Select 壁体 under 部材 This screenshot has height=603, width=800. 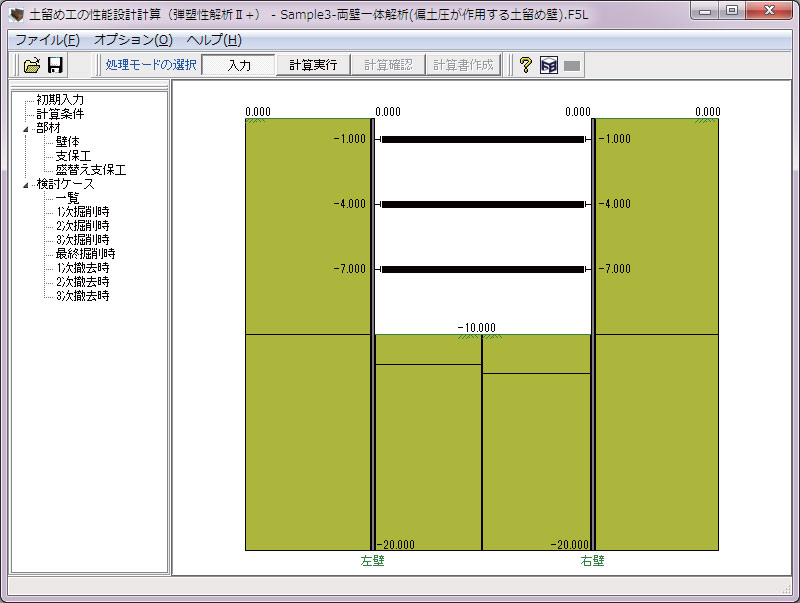pos(67,142)
